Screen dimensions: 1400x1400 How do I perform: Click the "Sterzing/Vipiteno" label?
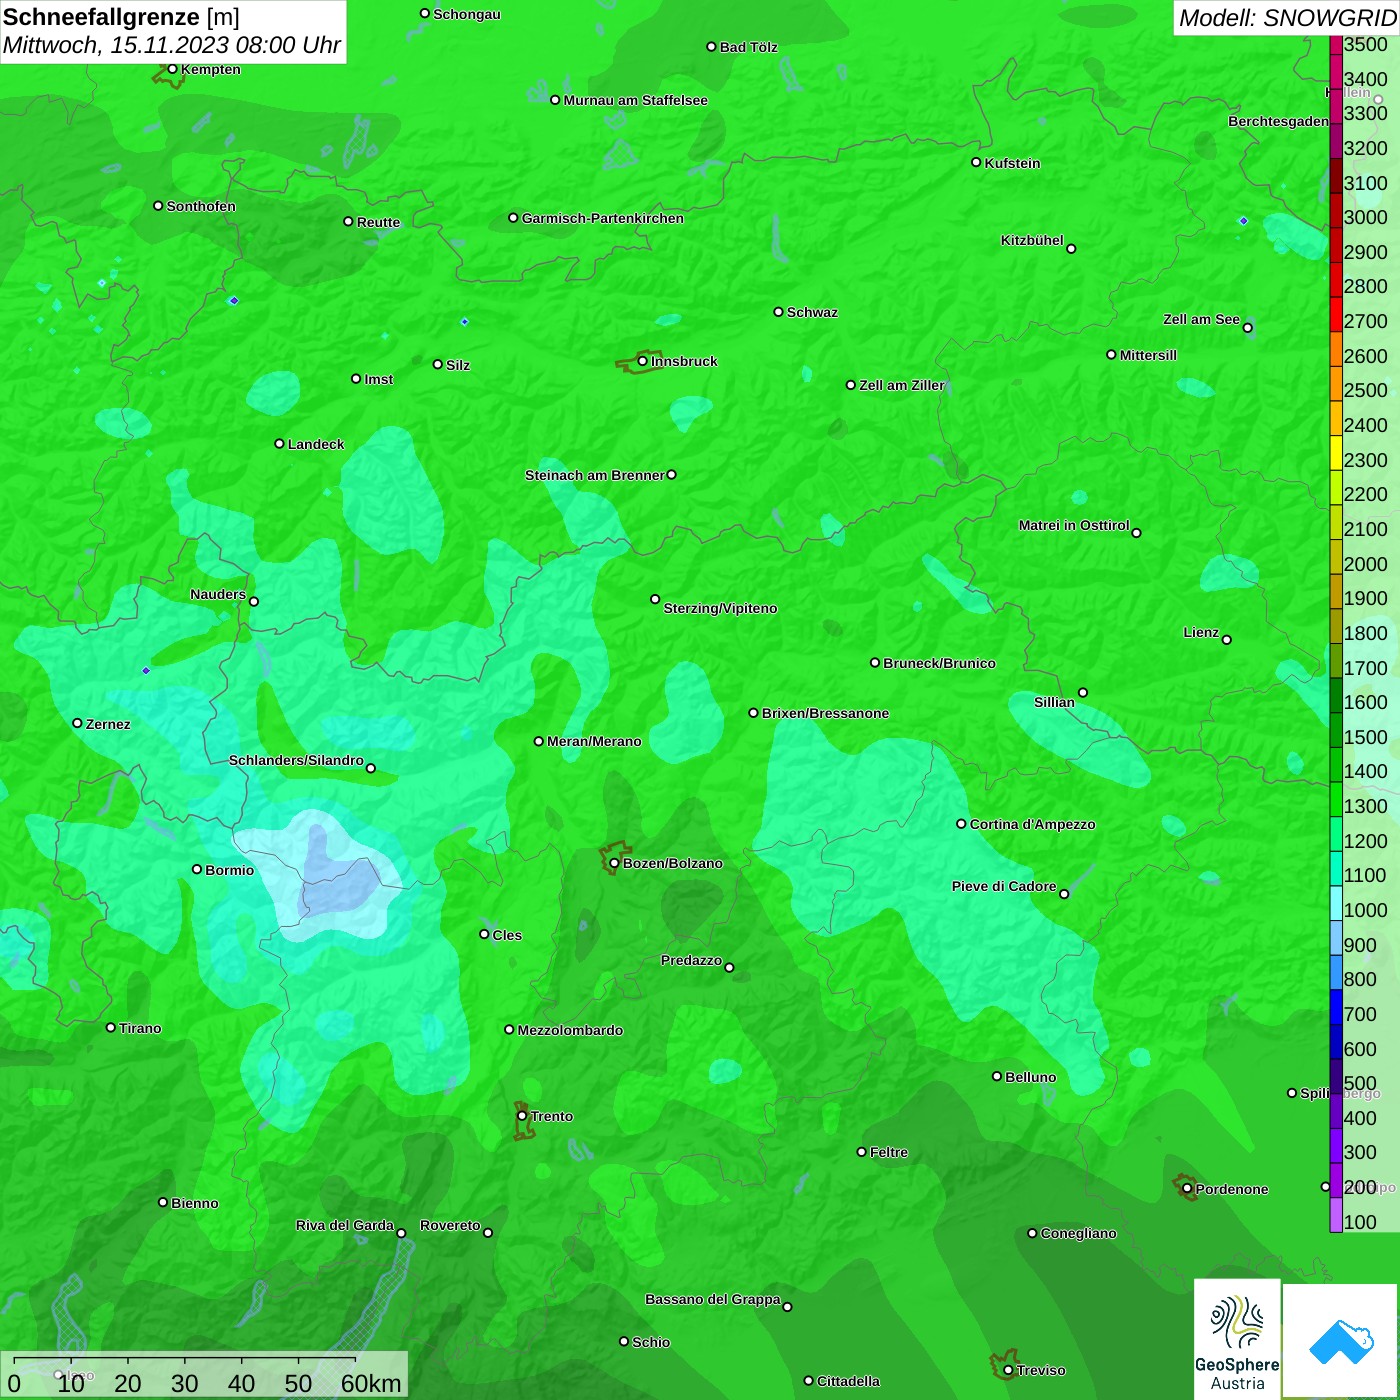(720, 608)
